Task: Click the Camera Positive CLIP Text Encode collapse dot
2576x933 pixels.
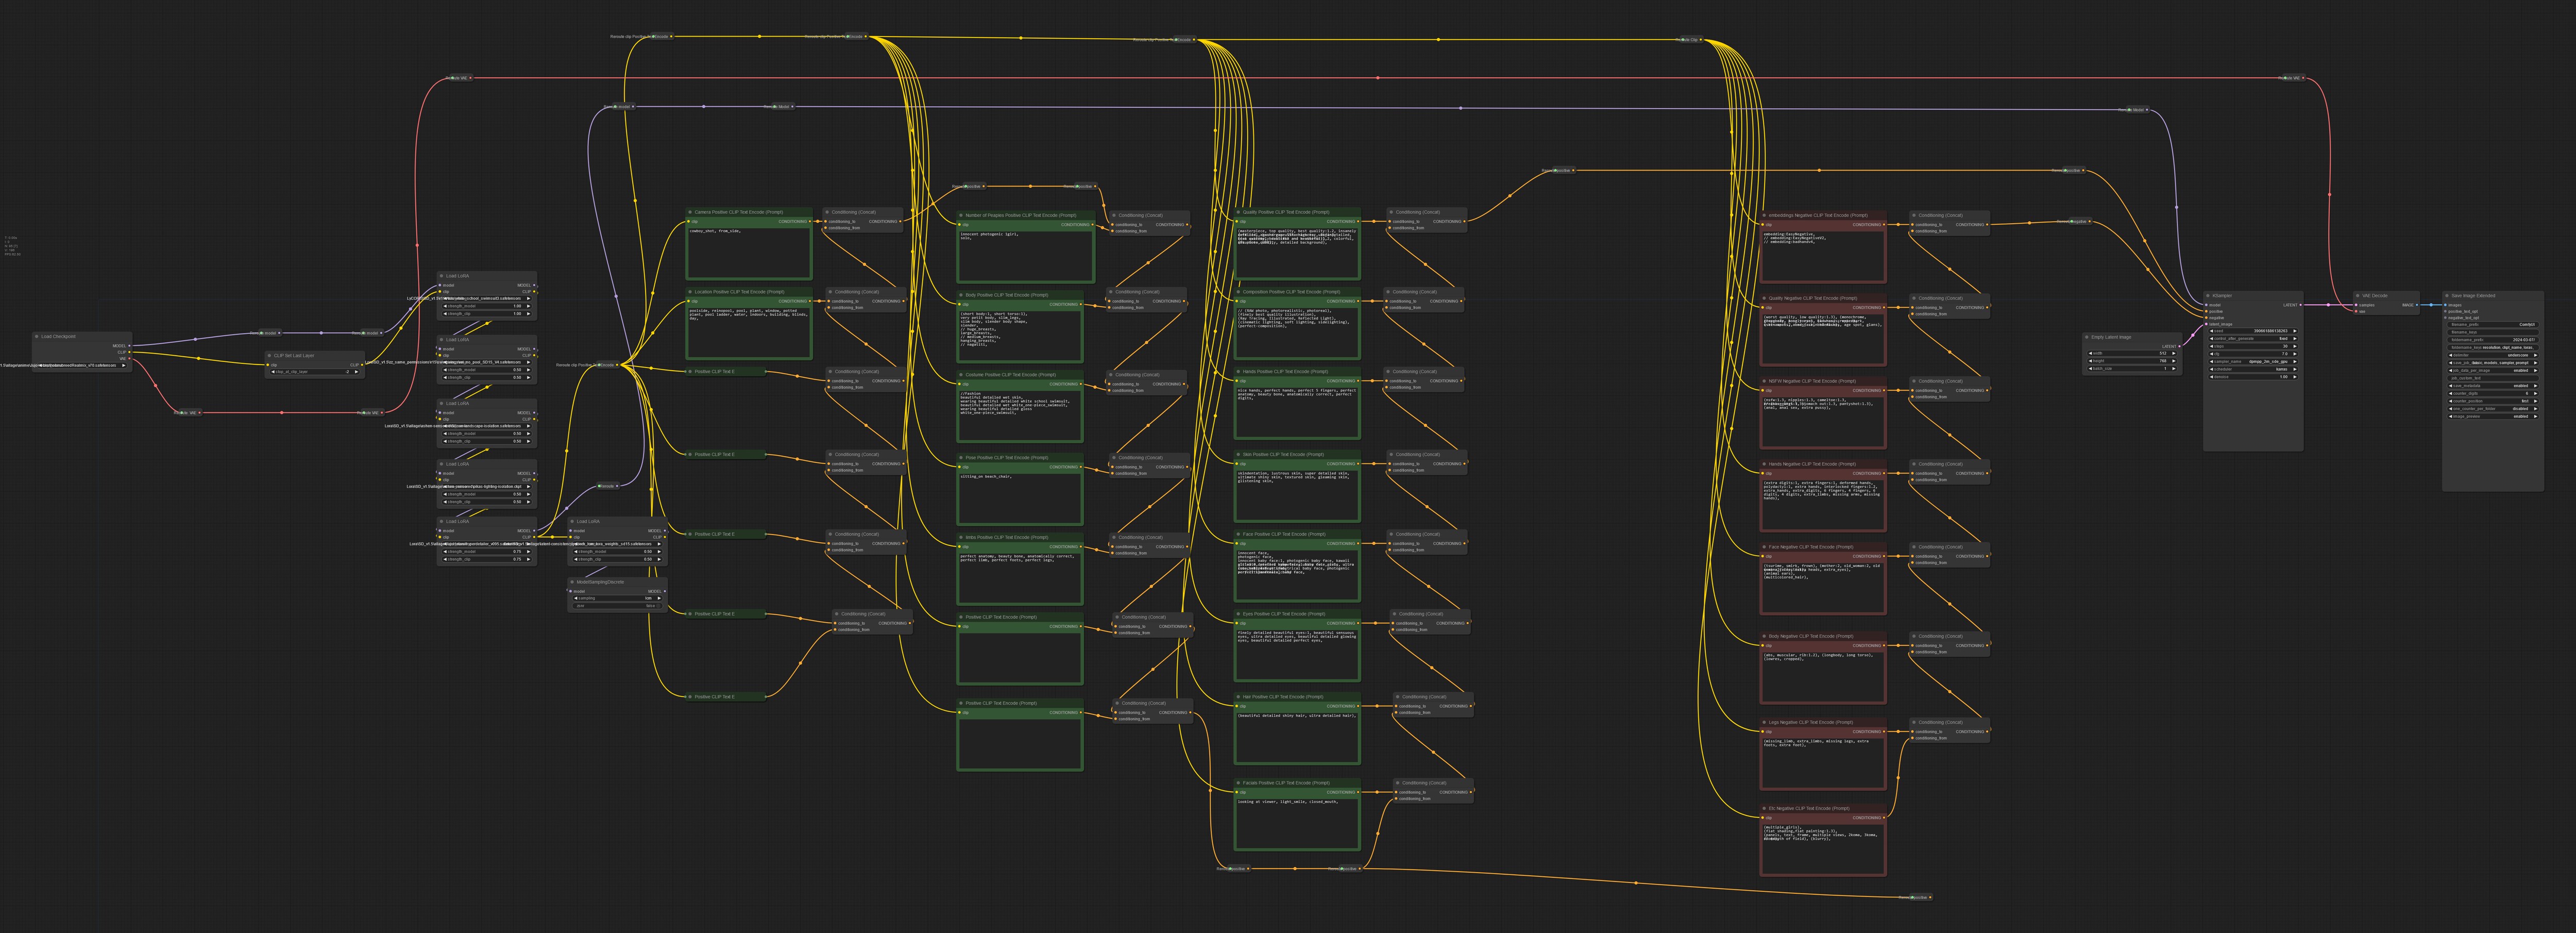Action: click(x=690, y=212)
